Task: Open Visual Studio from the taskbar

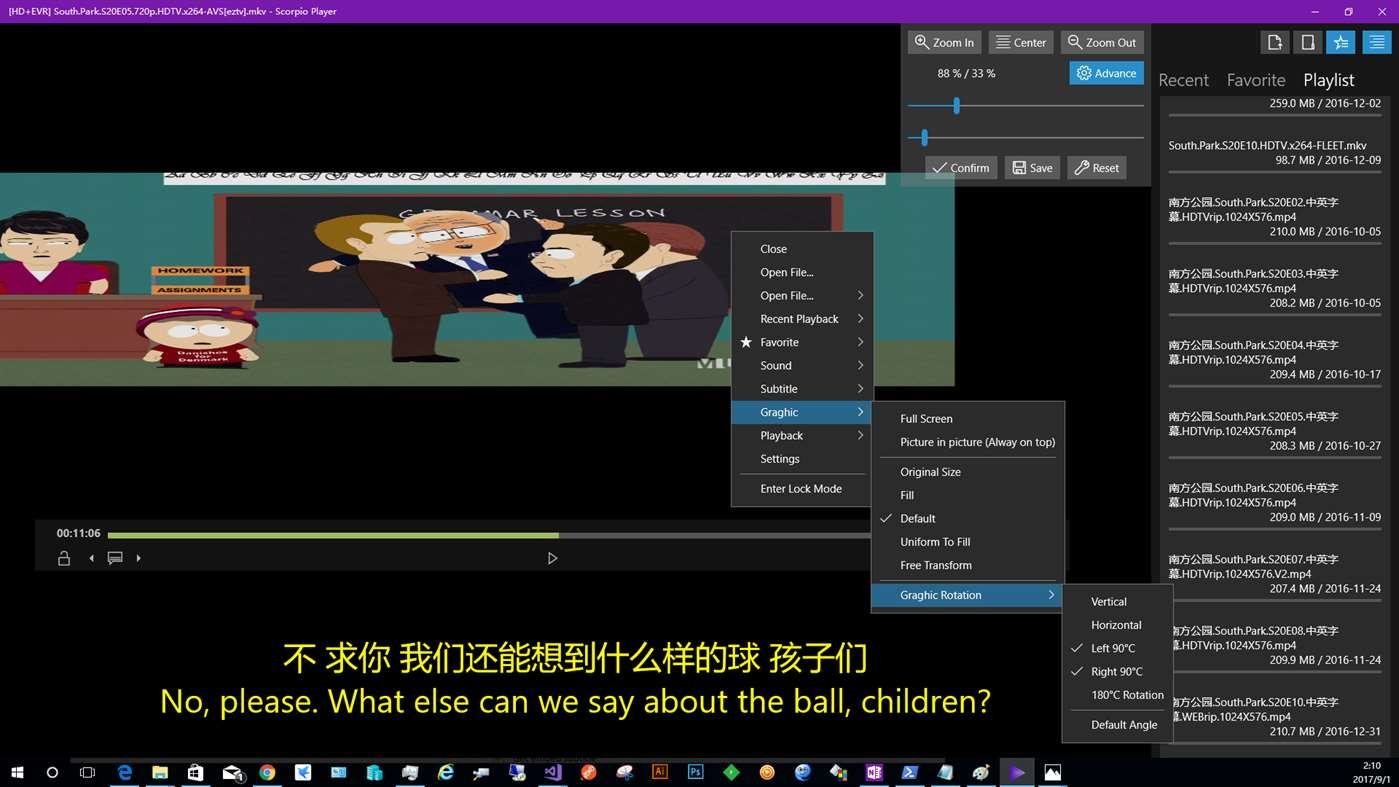Action: 553,772
